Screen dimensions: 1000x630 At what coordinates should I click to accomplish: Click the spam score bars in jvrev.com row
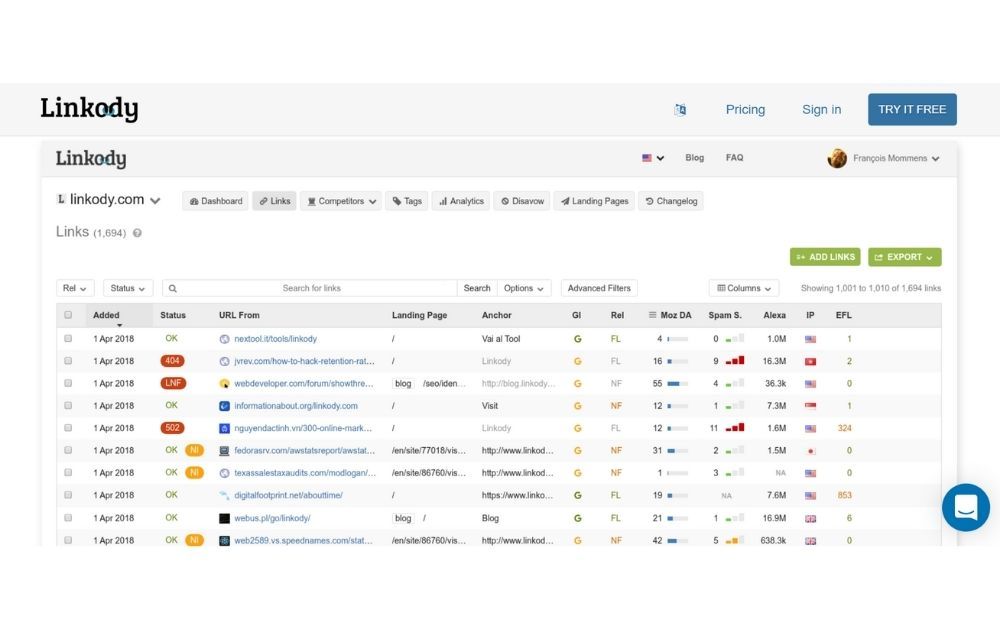click(735, 361)
